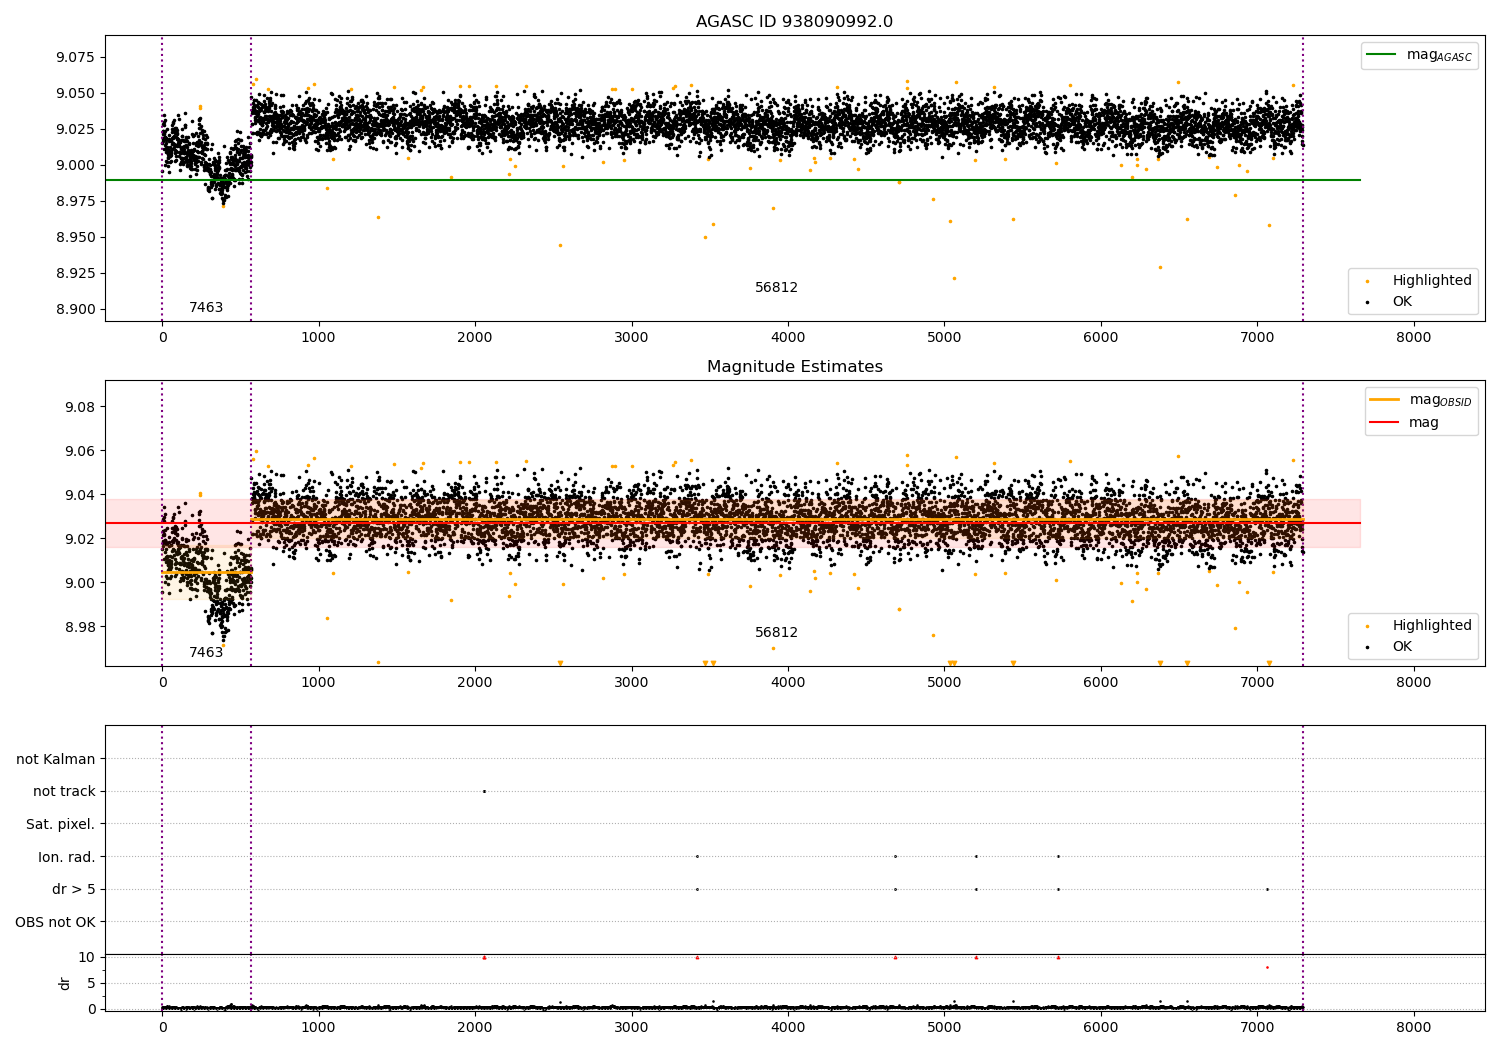Click the 1000 x-tick under the bottom plot
The width and height of the screenshot is (1500, 1050).
[319, 1027]
